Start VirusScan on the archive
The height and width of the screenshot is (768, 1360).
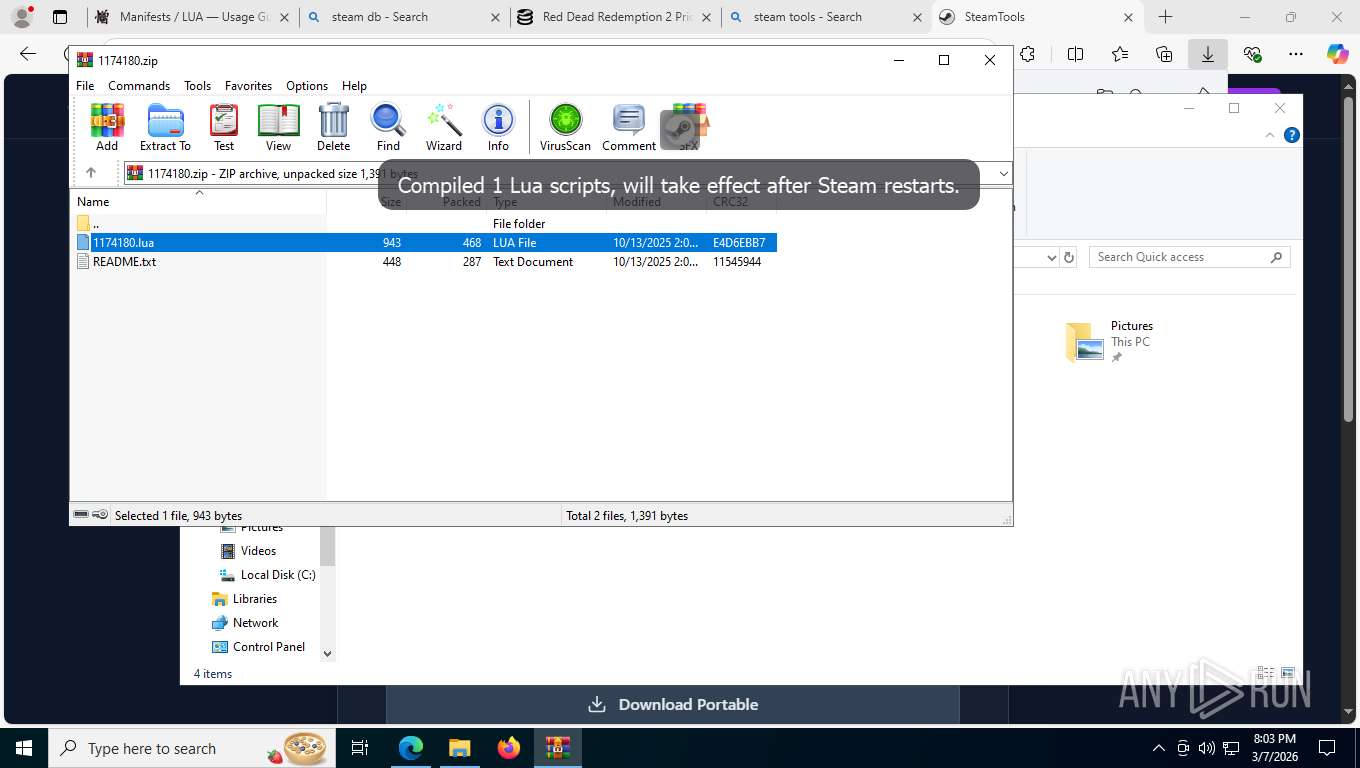tap(565, 127)
